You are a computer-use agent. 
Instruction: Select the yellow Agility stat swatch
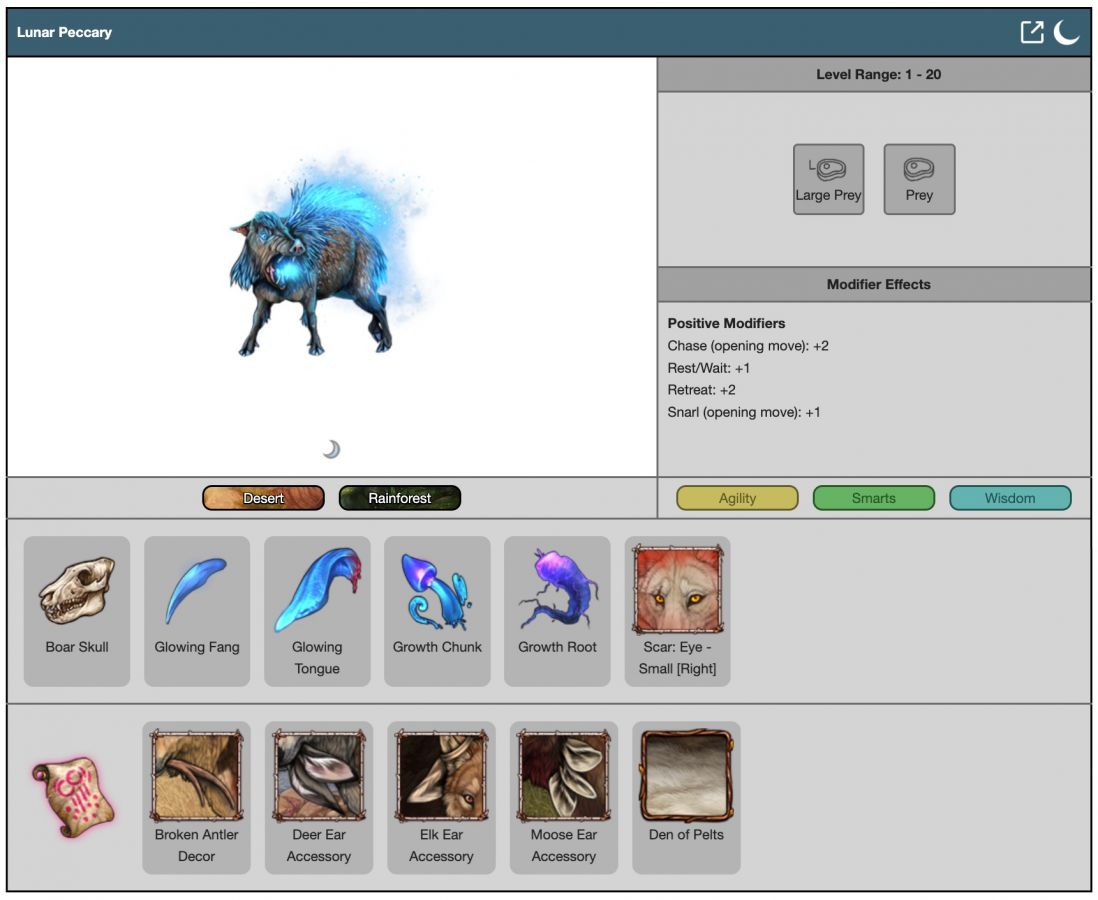737,498
